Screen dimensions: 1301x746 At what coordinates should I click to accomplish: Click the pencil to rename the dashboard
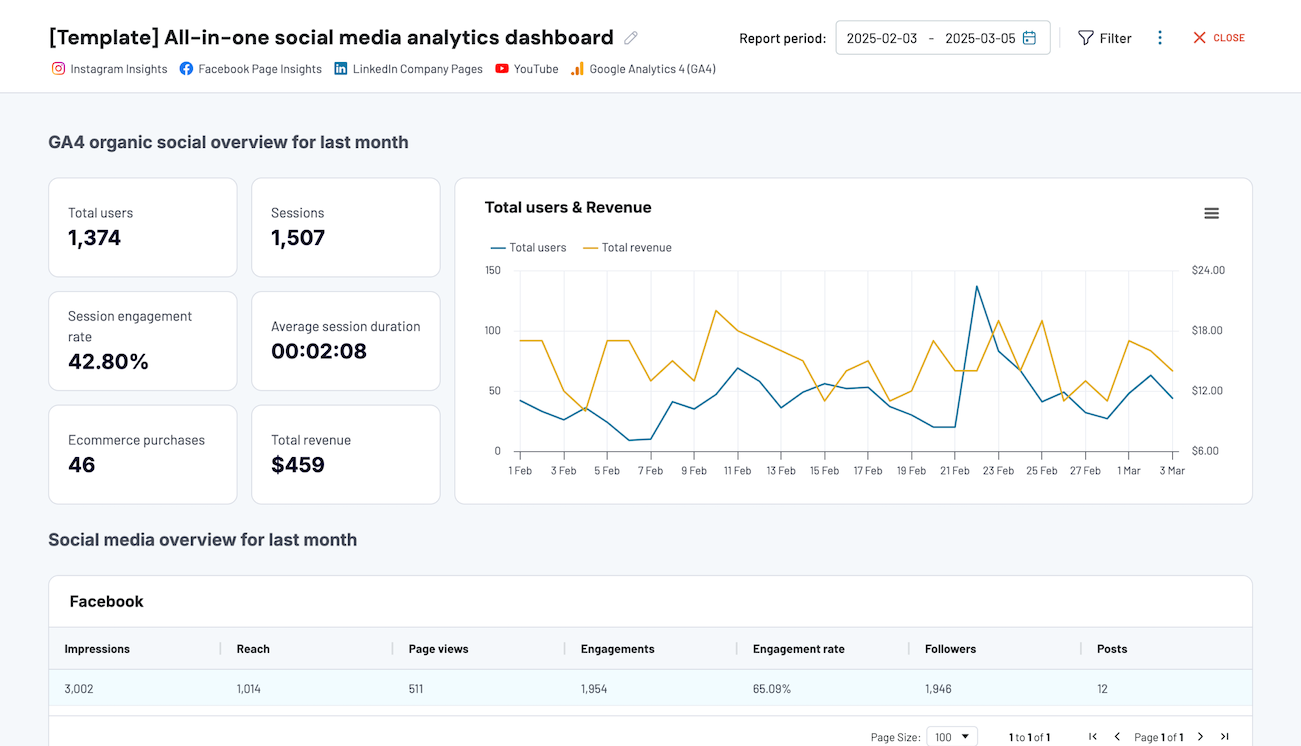[630, 37]
